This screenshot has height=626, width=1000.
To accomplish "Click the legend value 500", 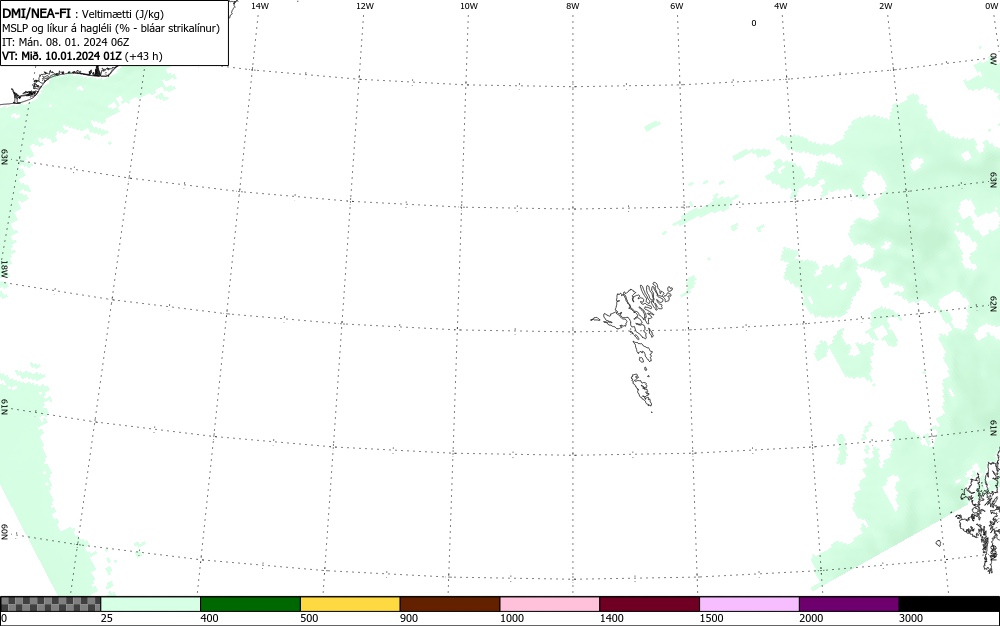I will [x=309, y=618].
